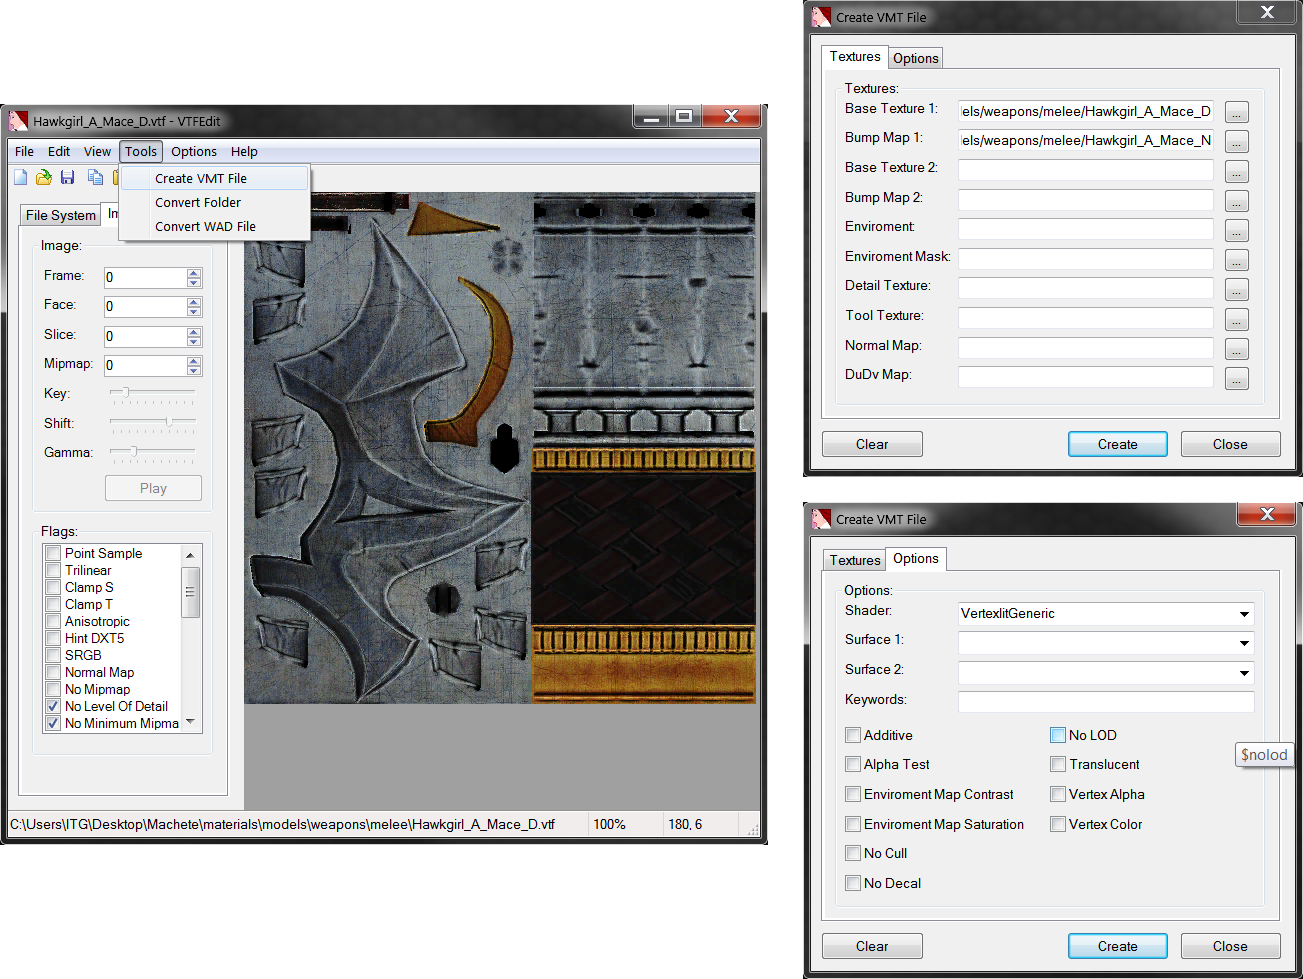This screenshot has height=979, width=1303.
Task: Expand the Surface 1 dropdown
Action: pyautogui.click(x=1244, y=643)
